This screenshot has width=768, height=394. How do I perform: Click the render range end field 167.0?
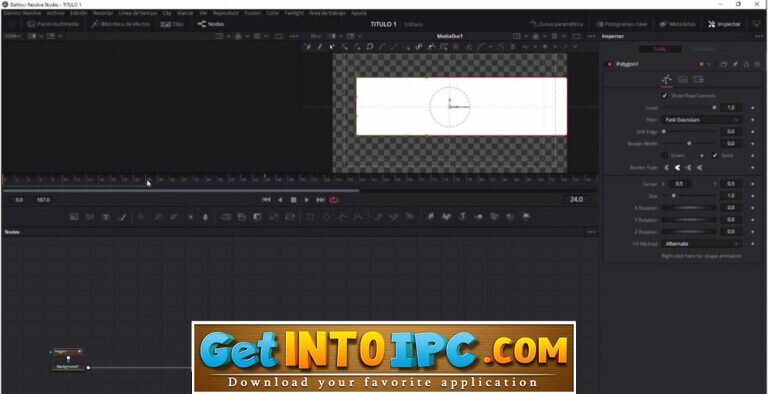pos(43,200)
